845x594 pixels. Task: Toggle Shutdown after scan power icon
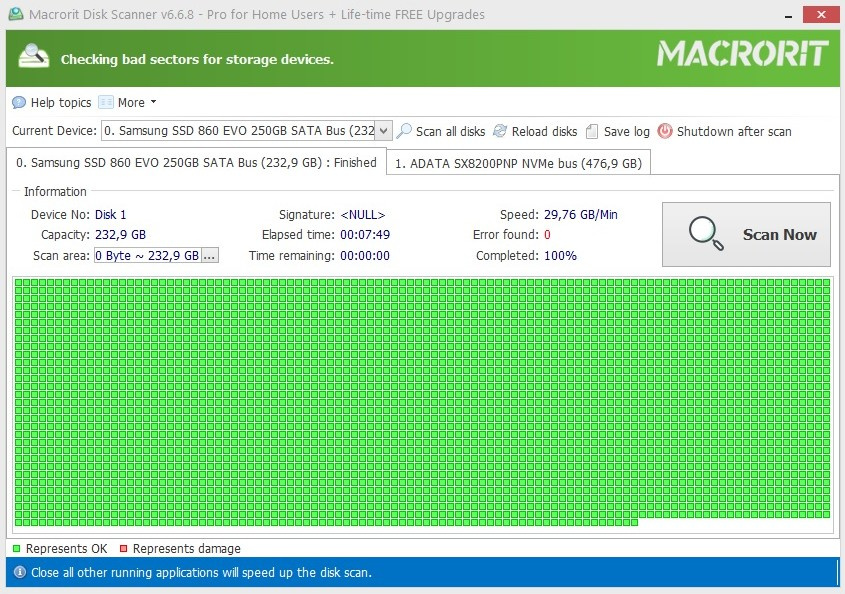[x=664, y=131]
